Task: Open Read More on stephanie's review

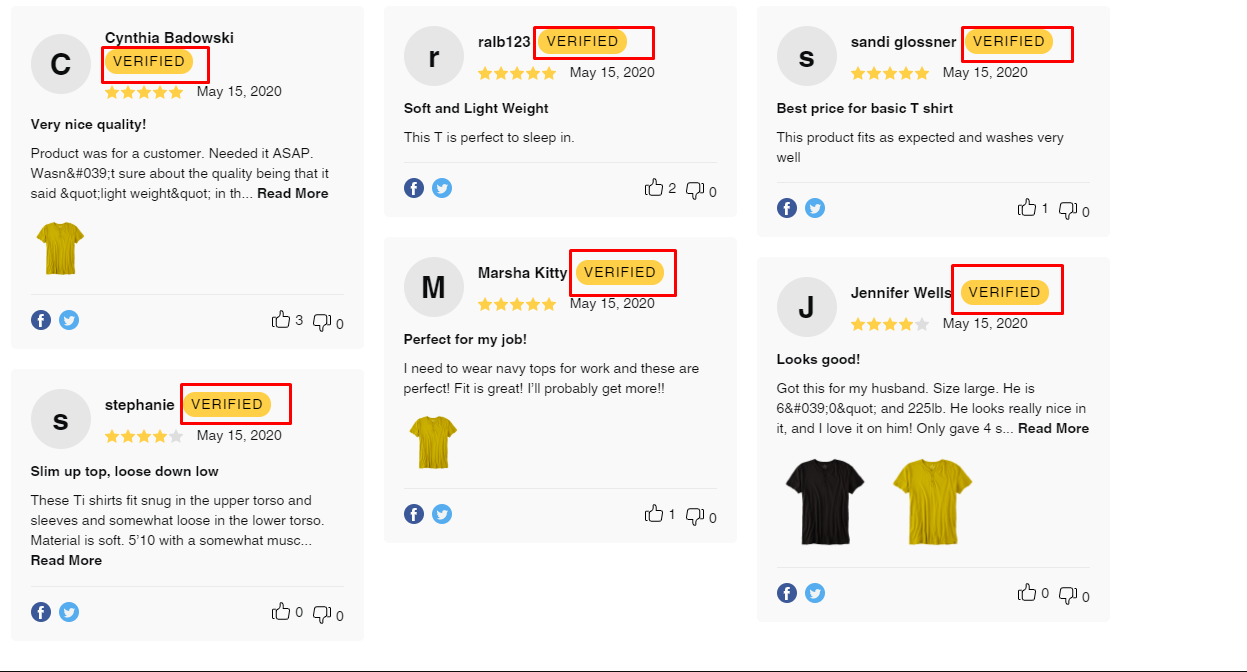Action: coord(66,560)
